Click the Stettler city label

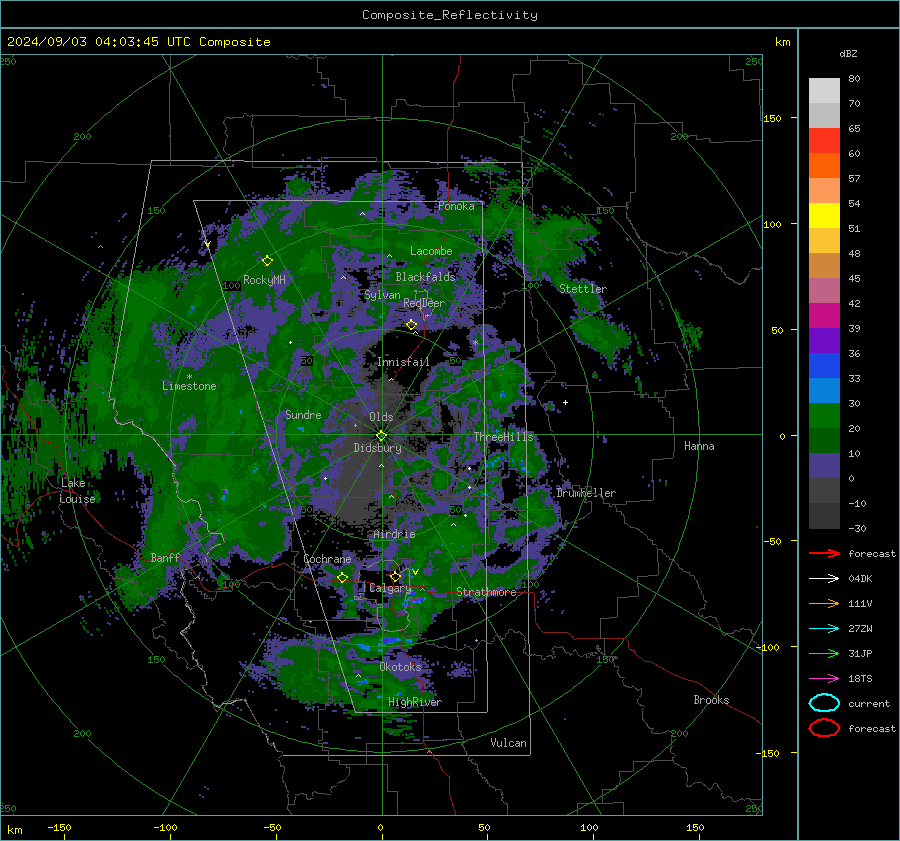pos(583,289)
